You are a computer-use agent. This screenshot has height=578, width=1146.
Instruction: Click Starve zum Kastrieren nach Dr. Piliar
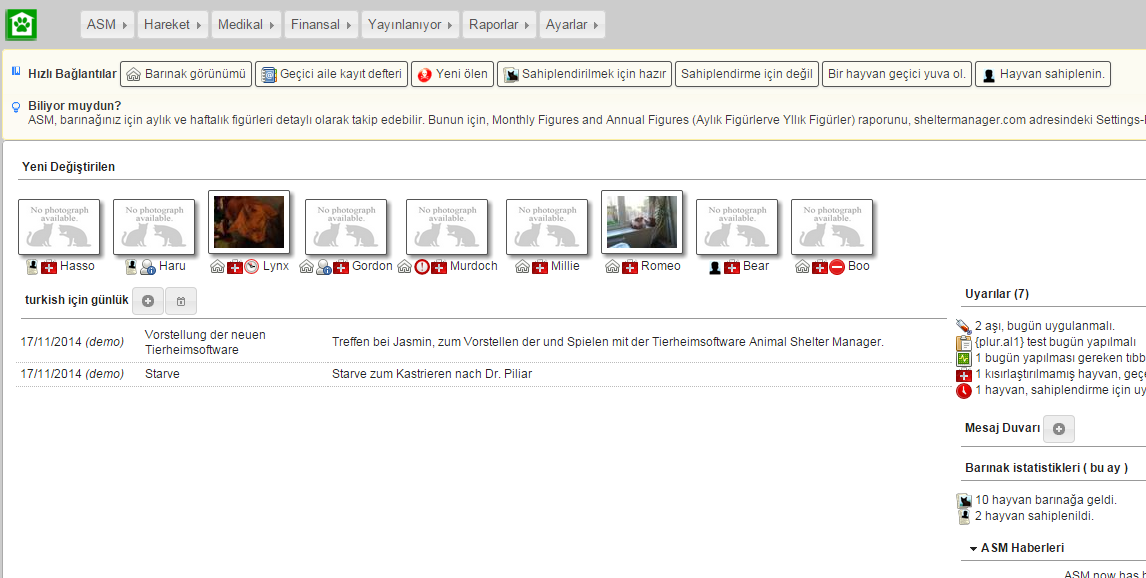click(x=432, y=374)
